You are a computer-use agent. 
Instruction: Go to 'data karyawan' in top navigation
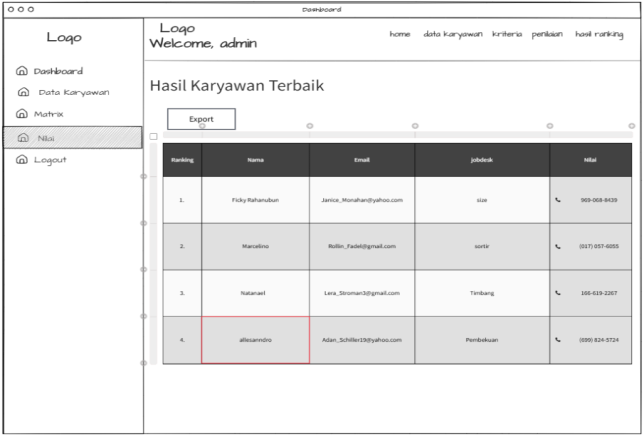point(452,34)
